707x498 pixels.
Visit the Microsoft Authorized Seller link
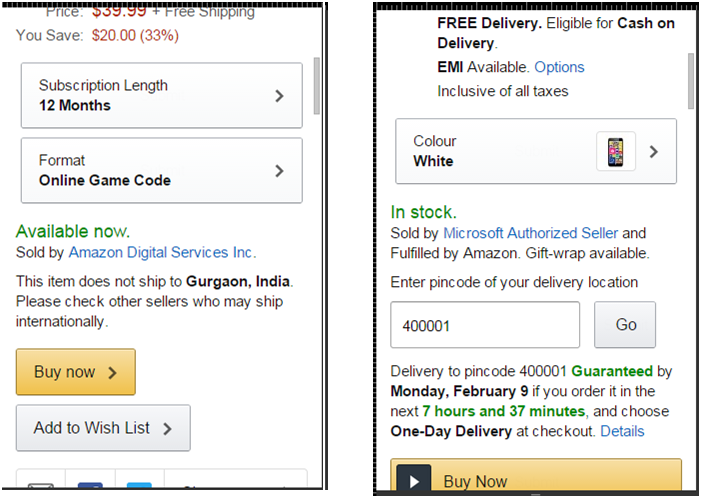pyautogui.click(x=531, y=233)
